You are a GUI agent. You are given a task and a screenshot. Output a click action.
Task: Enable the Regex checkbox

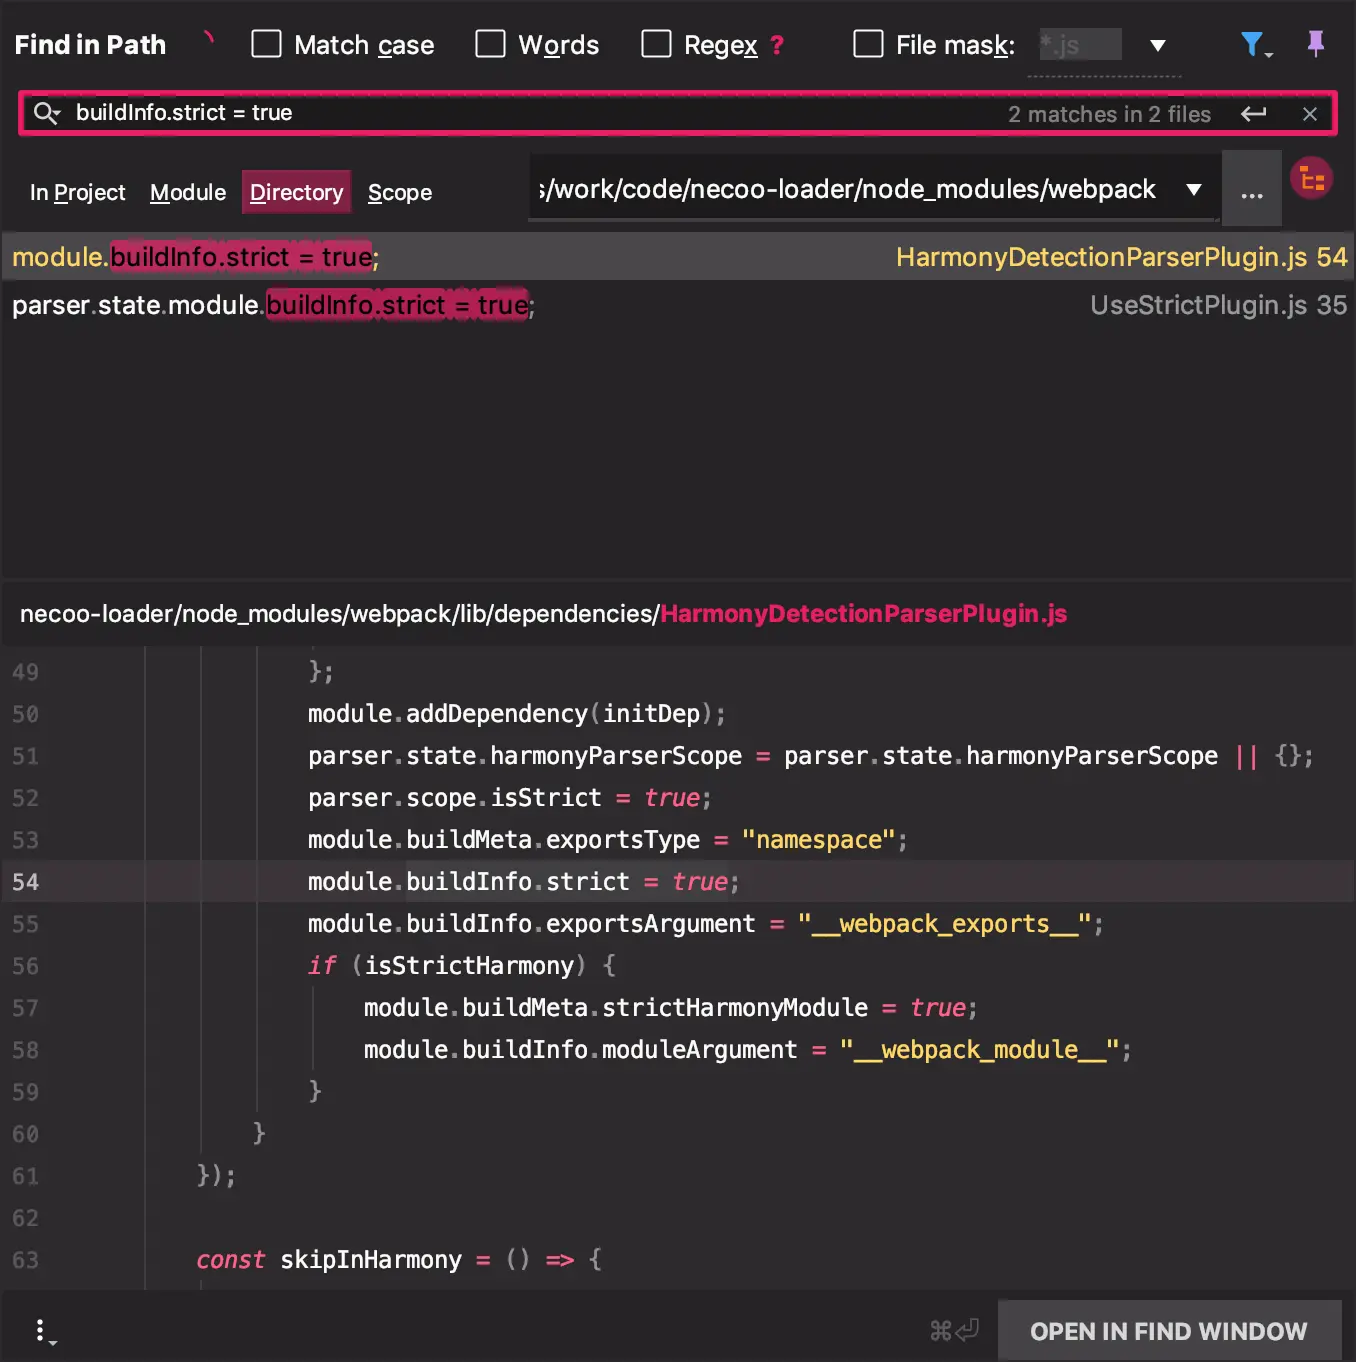pos(656,44)
